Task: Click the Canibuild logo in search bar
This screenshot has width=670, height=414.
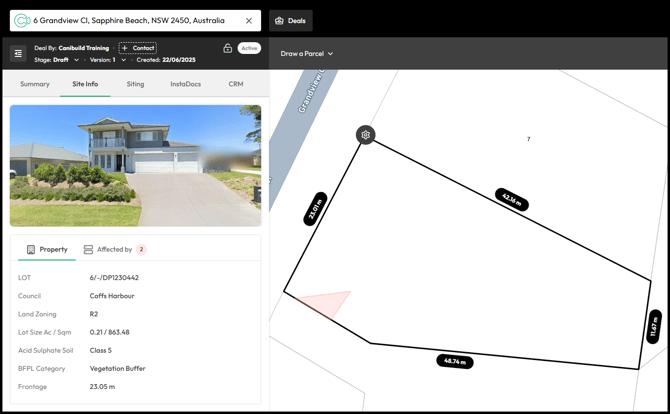Action: pos(21,20)
